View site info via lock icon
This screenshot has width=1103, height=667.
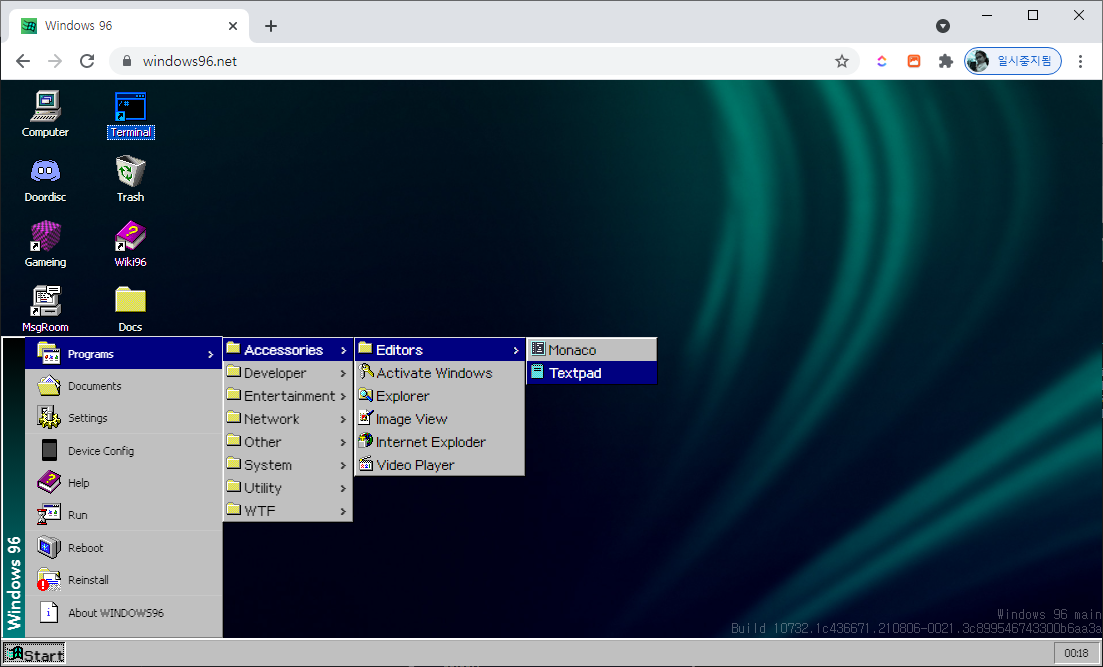[127, 61]
